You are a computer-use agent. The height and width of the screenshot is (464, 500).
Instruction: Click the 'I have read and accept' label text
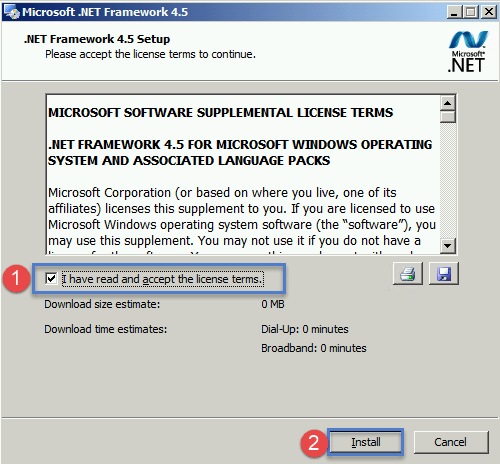163,279
